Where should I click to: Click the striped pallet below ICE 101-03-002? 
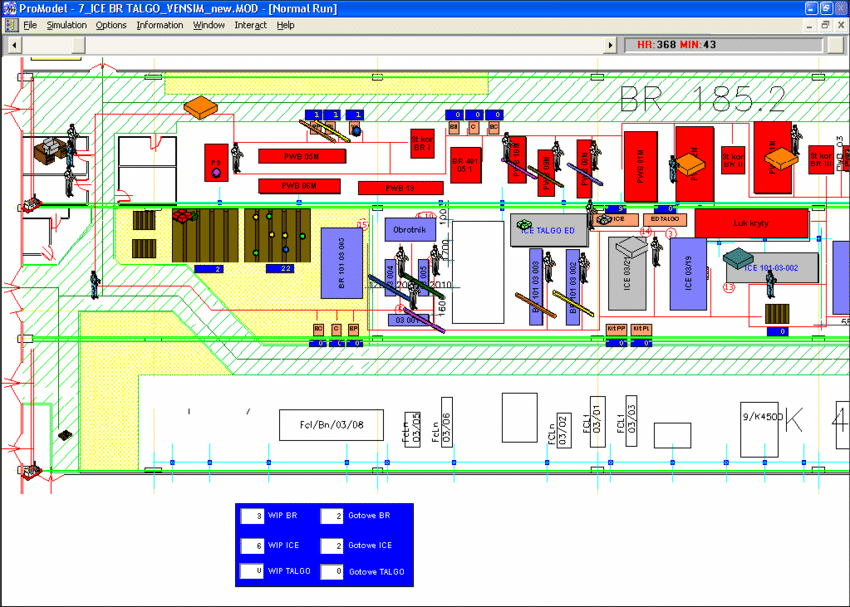pos(777,314)
